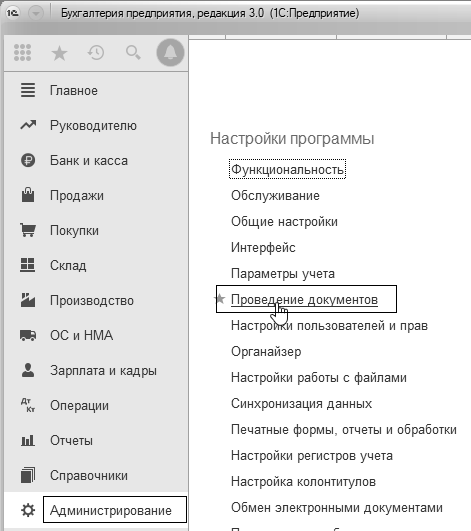Open the Справочники section
471x531 pixels.
pos(89,475)
